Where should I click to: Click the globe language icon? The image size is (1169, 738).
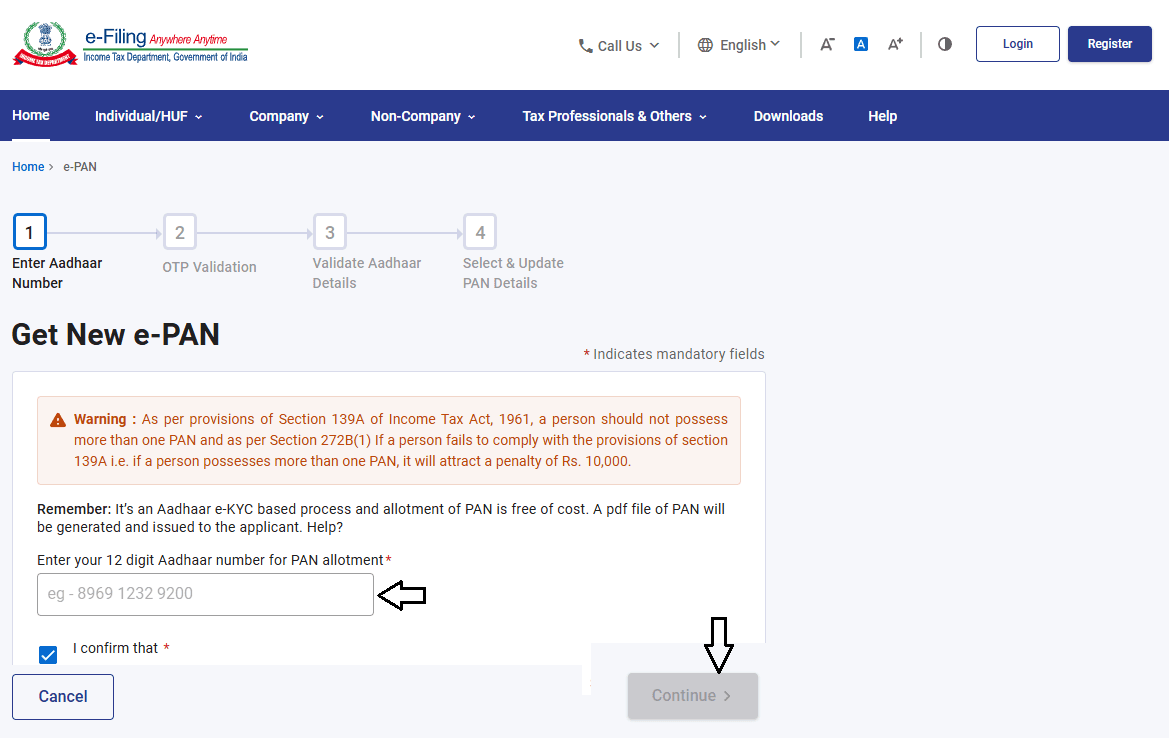click(704, 44)
